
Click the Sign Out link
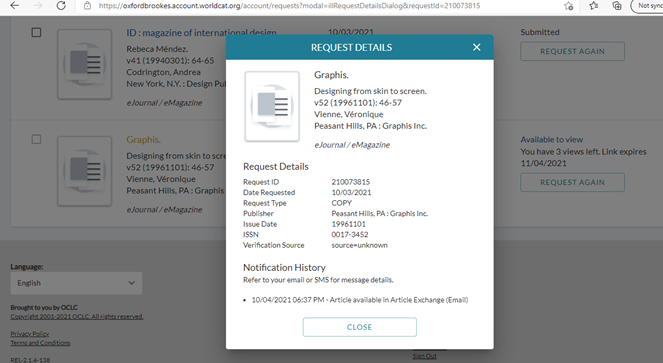[x=424, y=356]
